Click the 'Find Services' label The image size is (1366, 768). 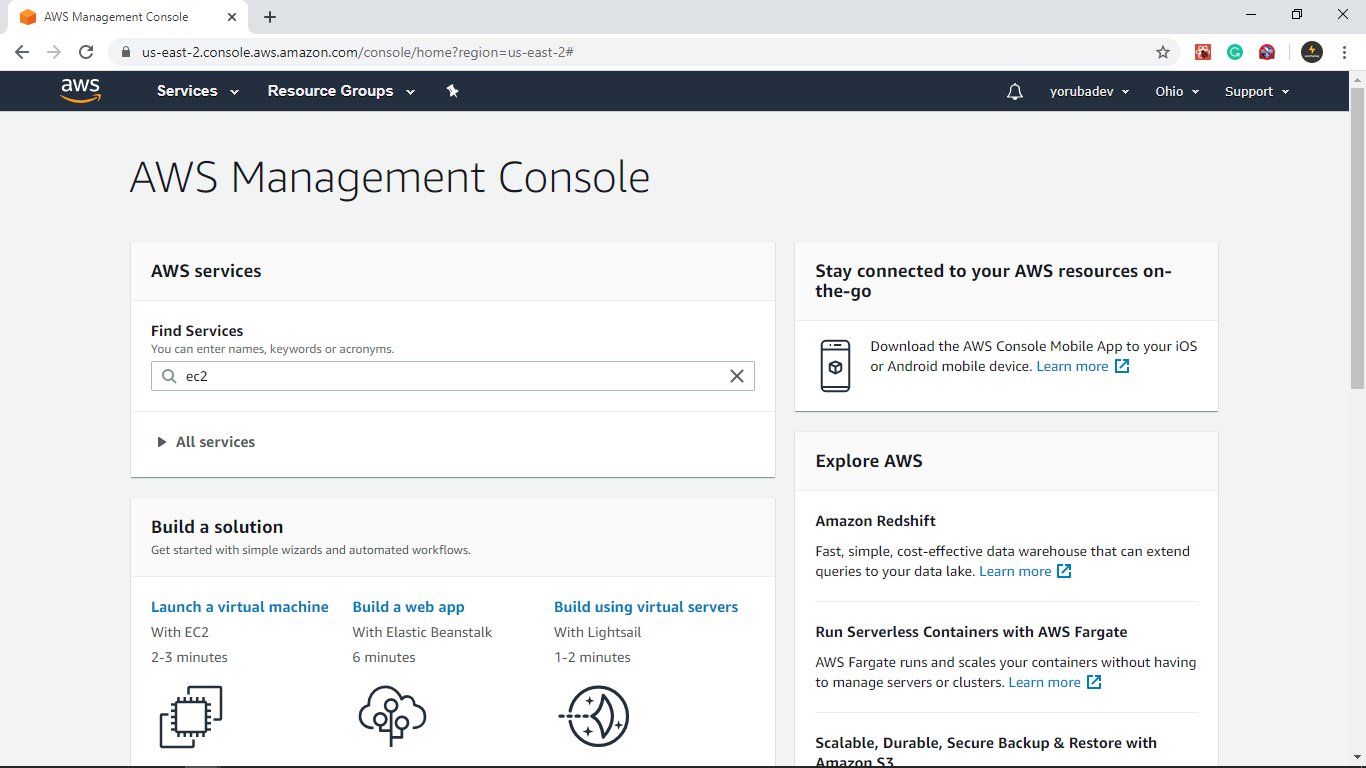click(197, 331)
